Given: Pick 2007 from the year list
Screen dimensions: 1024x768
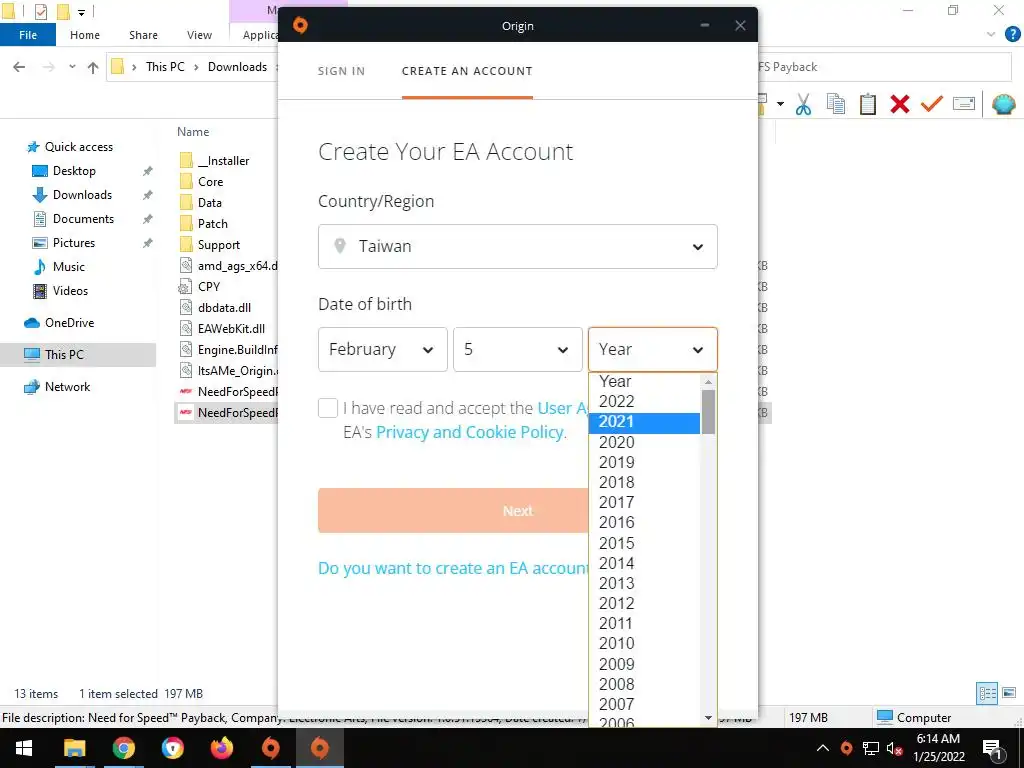Looking at the screenshot, I should [644, 704].
